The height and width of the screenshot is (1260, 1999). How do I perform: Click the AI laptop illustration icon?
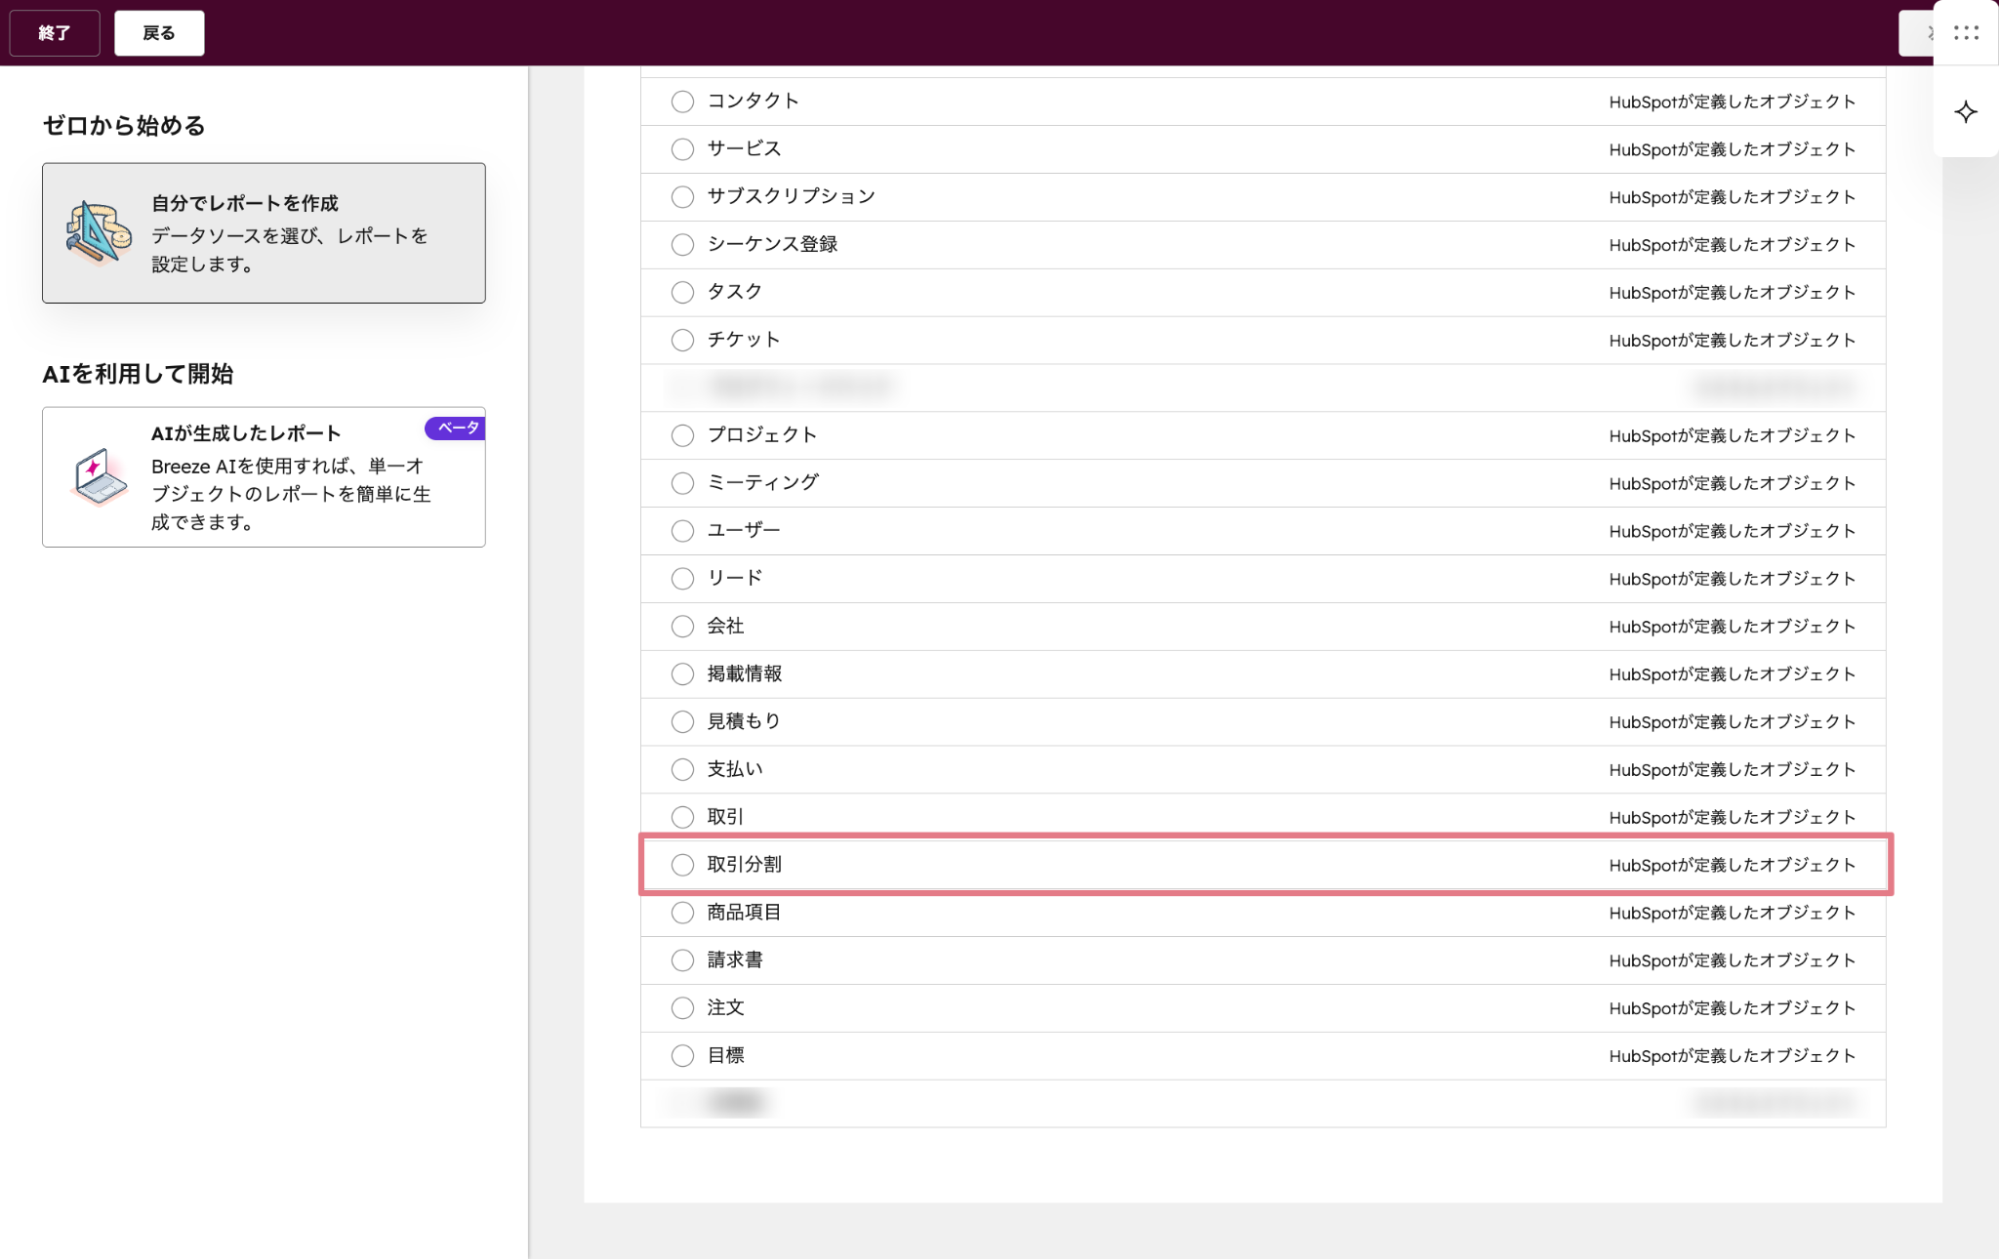click(99, 477)
